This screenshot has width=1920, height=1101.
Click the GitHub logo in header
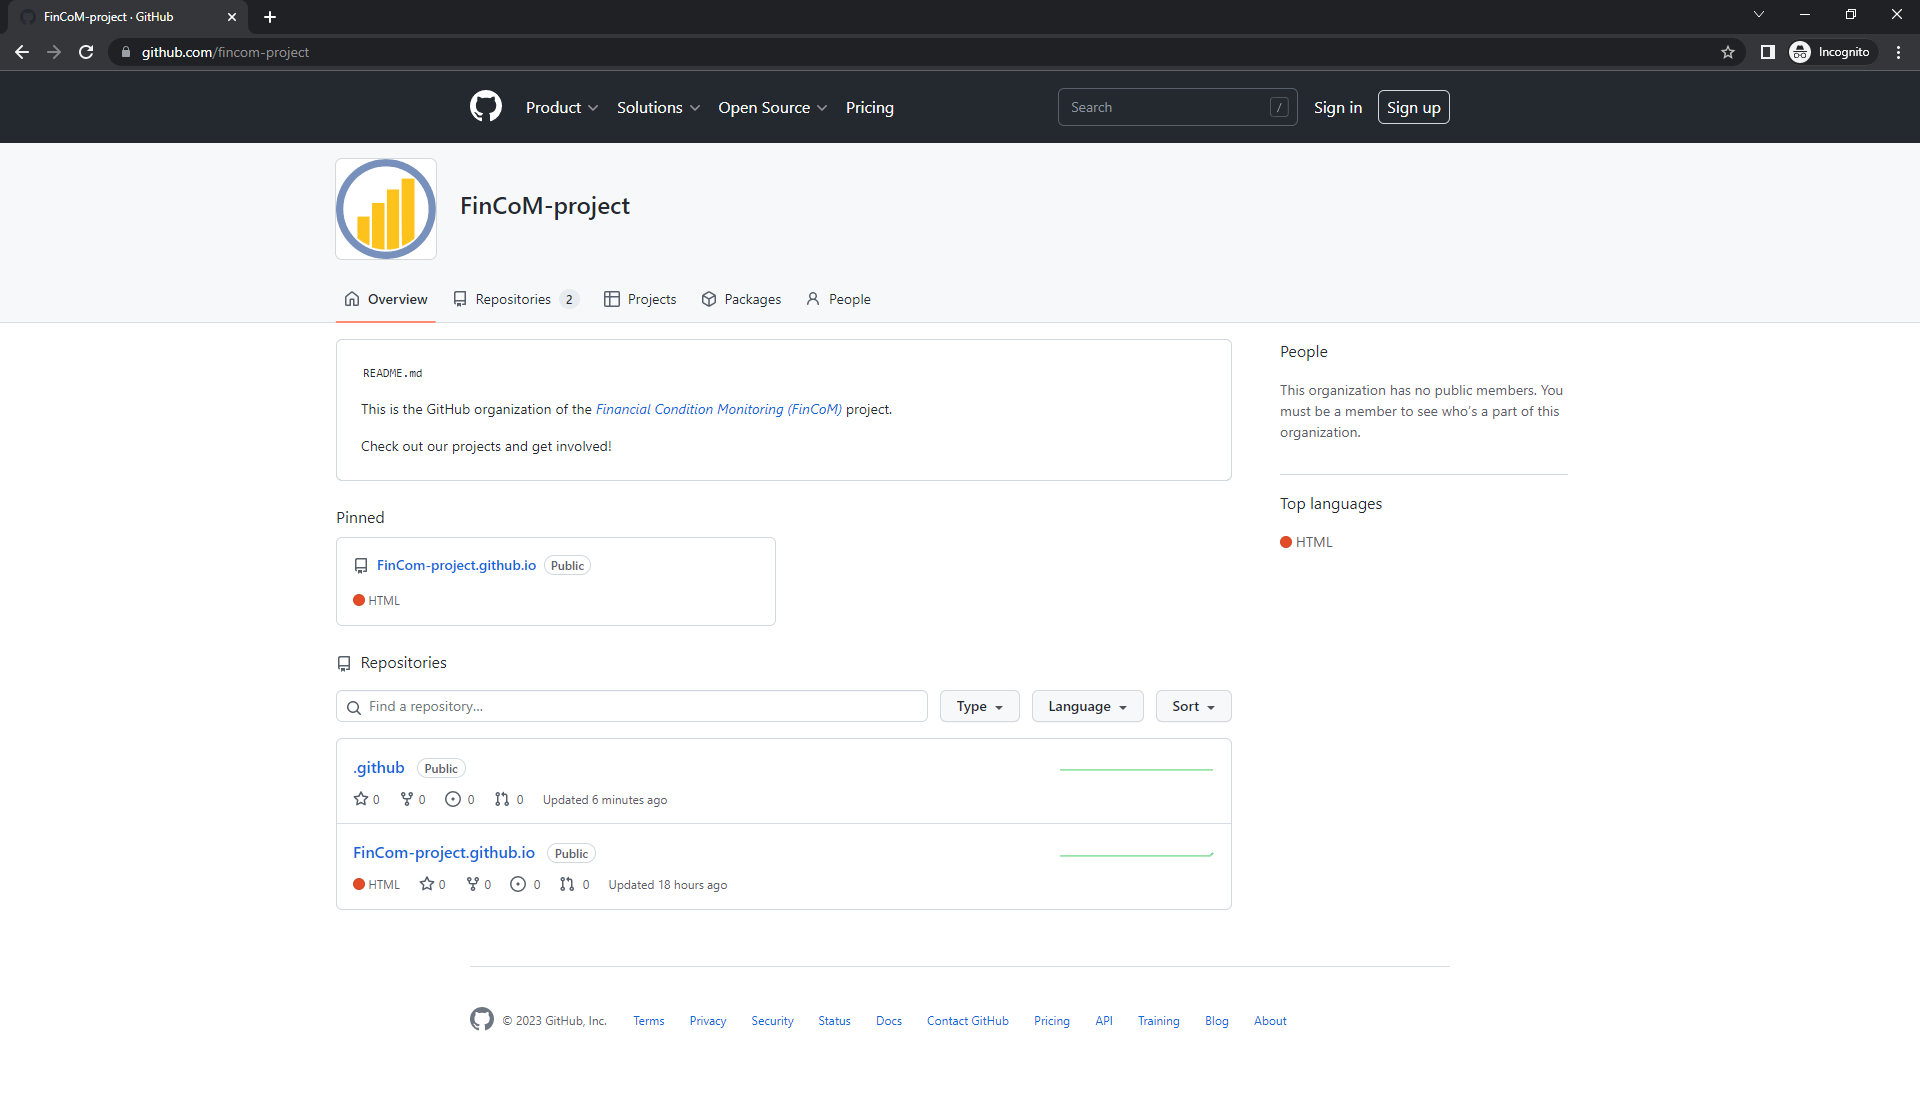486,106
